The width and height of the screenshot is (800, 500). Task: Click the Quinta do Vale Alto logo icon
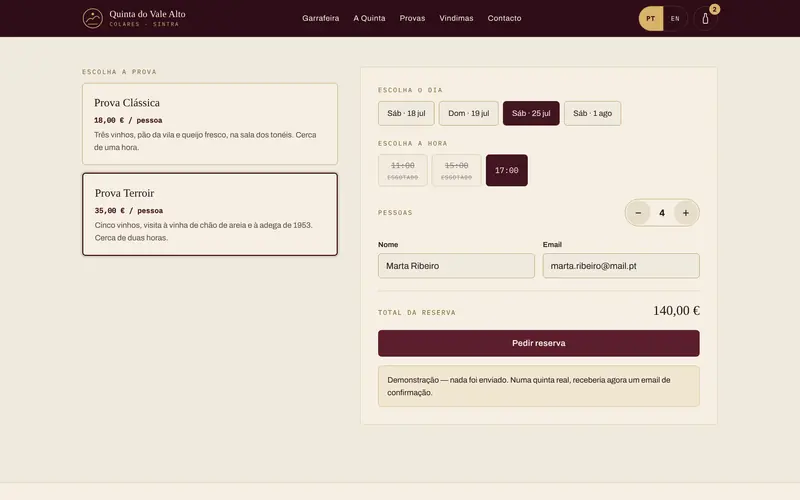(x=93, y=18)
